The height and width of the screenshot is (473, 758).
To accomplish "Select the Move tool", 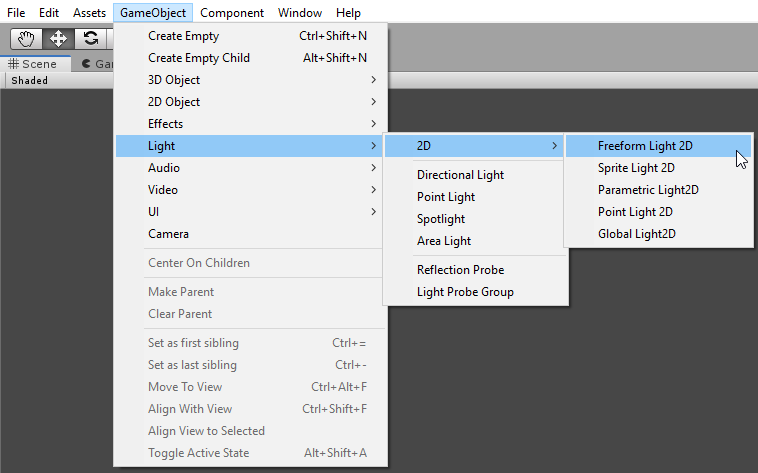I will pyautogui.click(x=58, y=38).
